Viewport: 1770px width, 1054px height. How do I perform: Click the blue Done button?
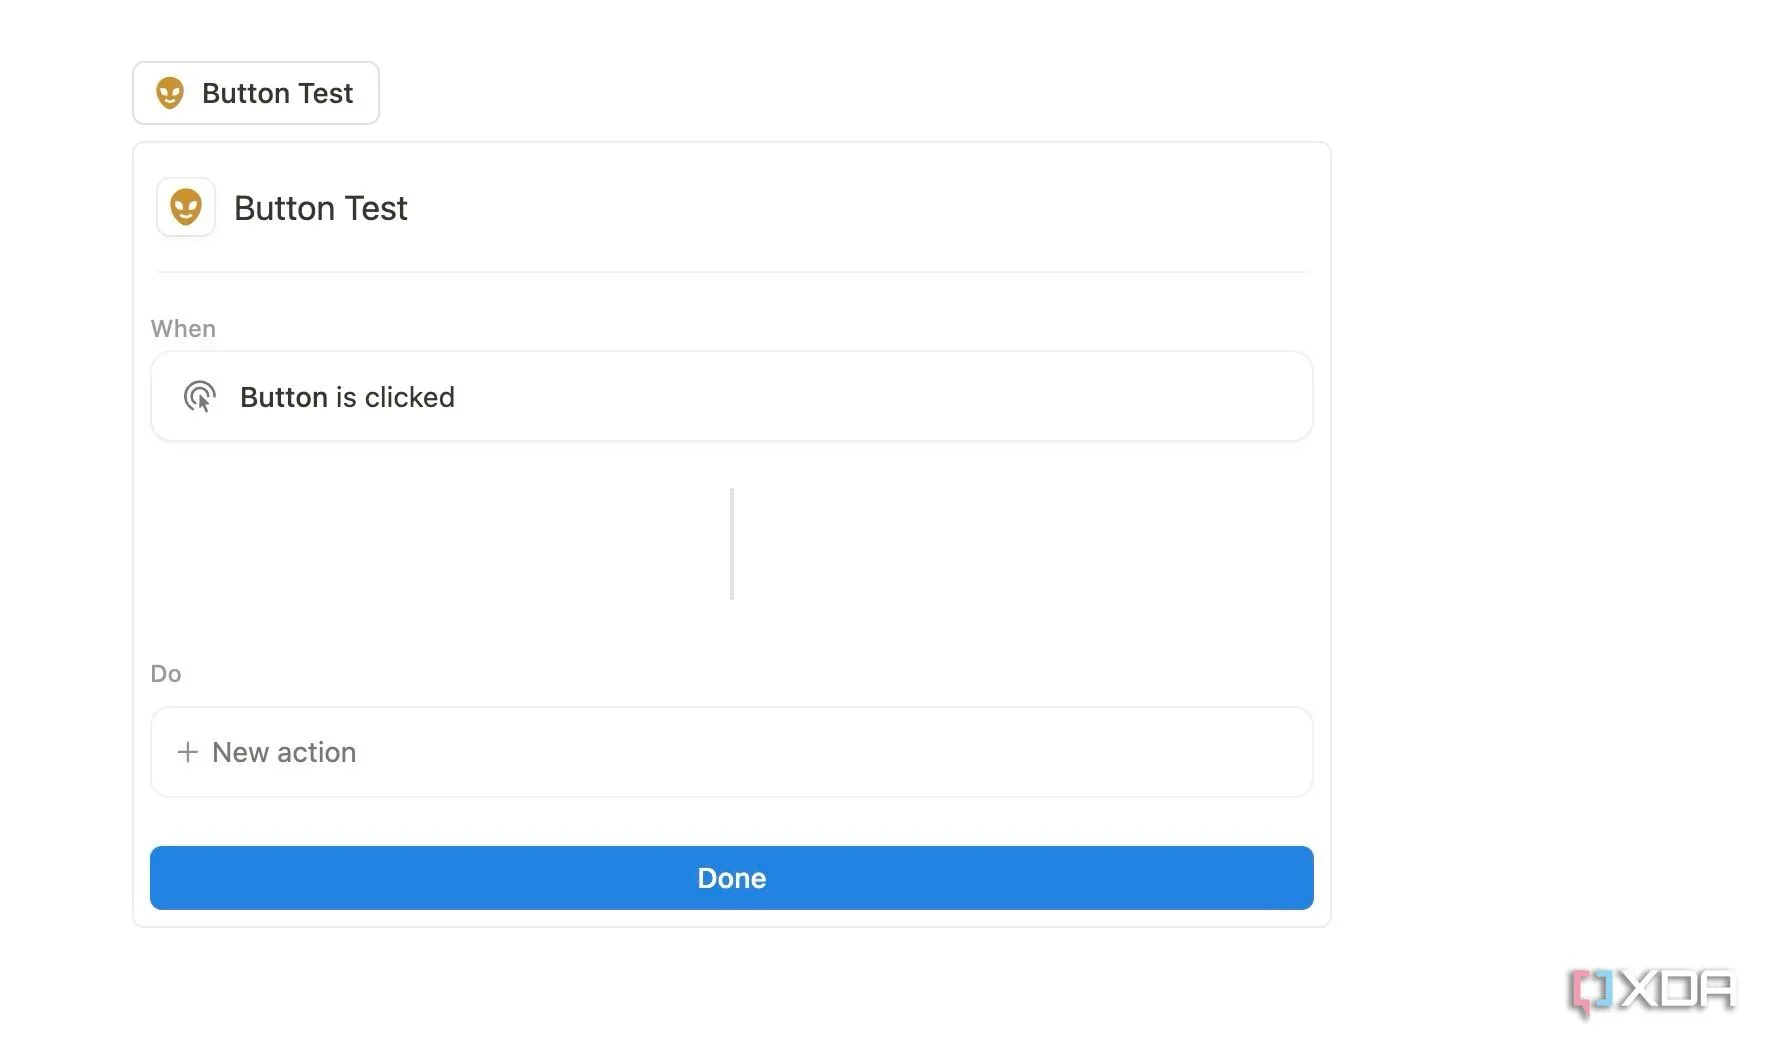tap(731, 878)
